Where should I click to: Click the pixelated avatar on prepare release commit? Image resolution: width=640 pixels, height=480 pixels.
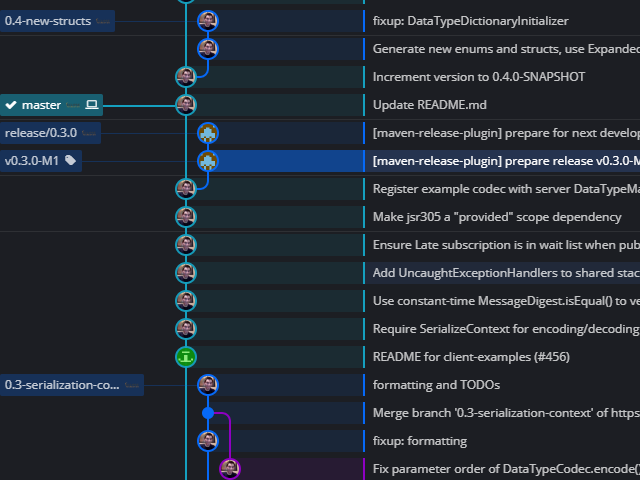(x=208, y=161)
